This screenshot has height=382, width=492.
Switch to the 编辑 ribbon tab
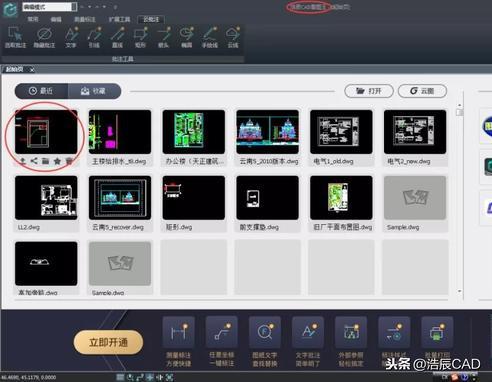pos(56,19)
